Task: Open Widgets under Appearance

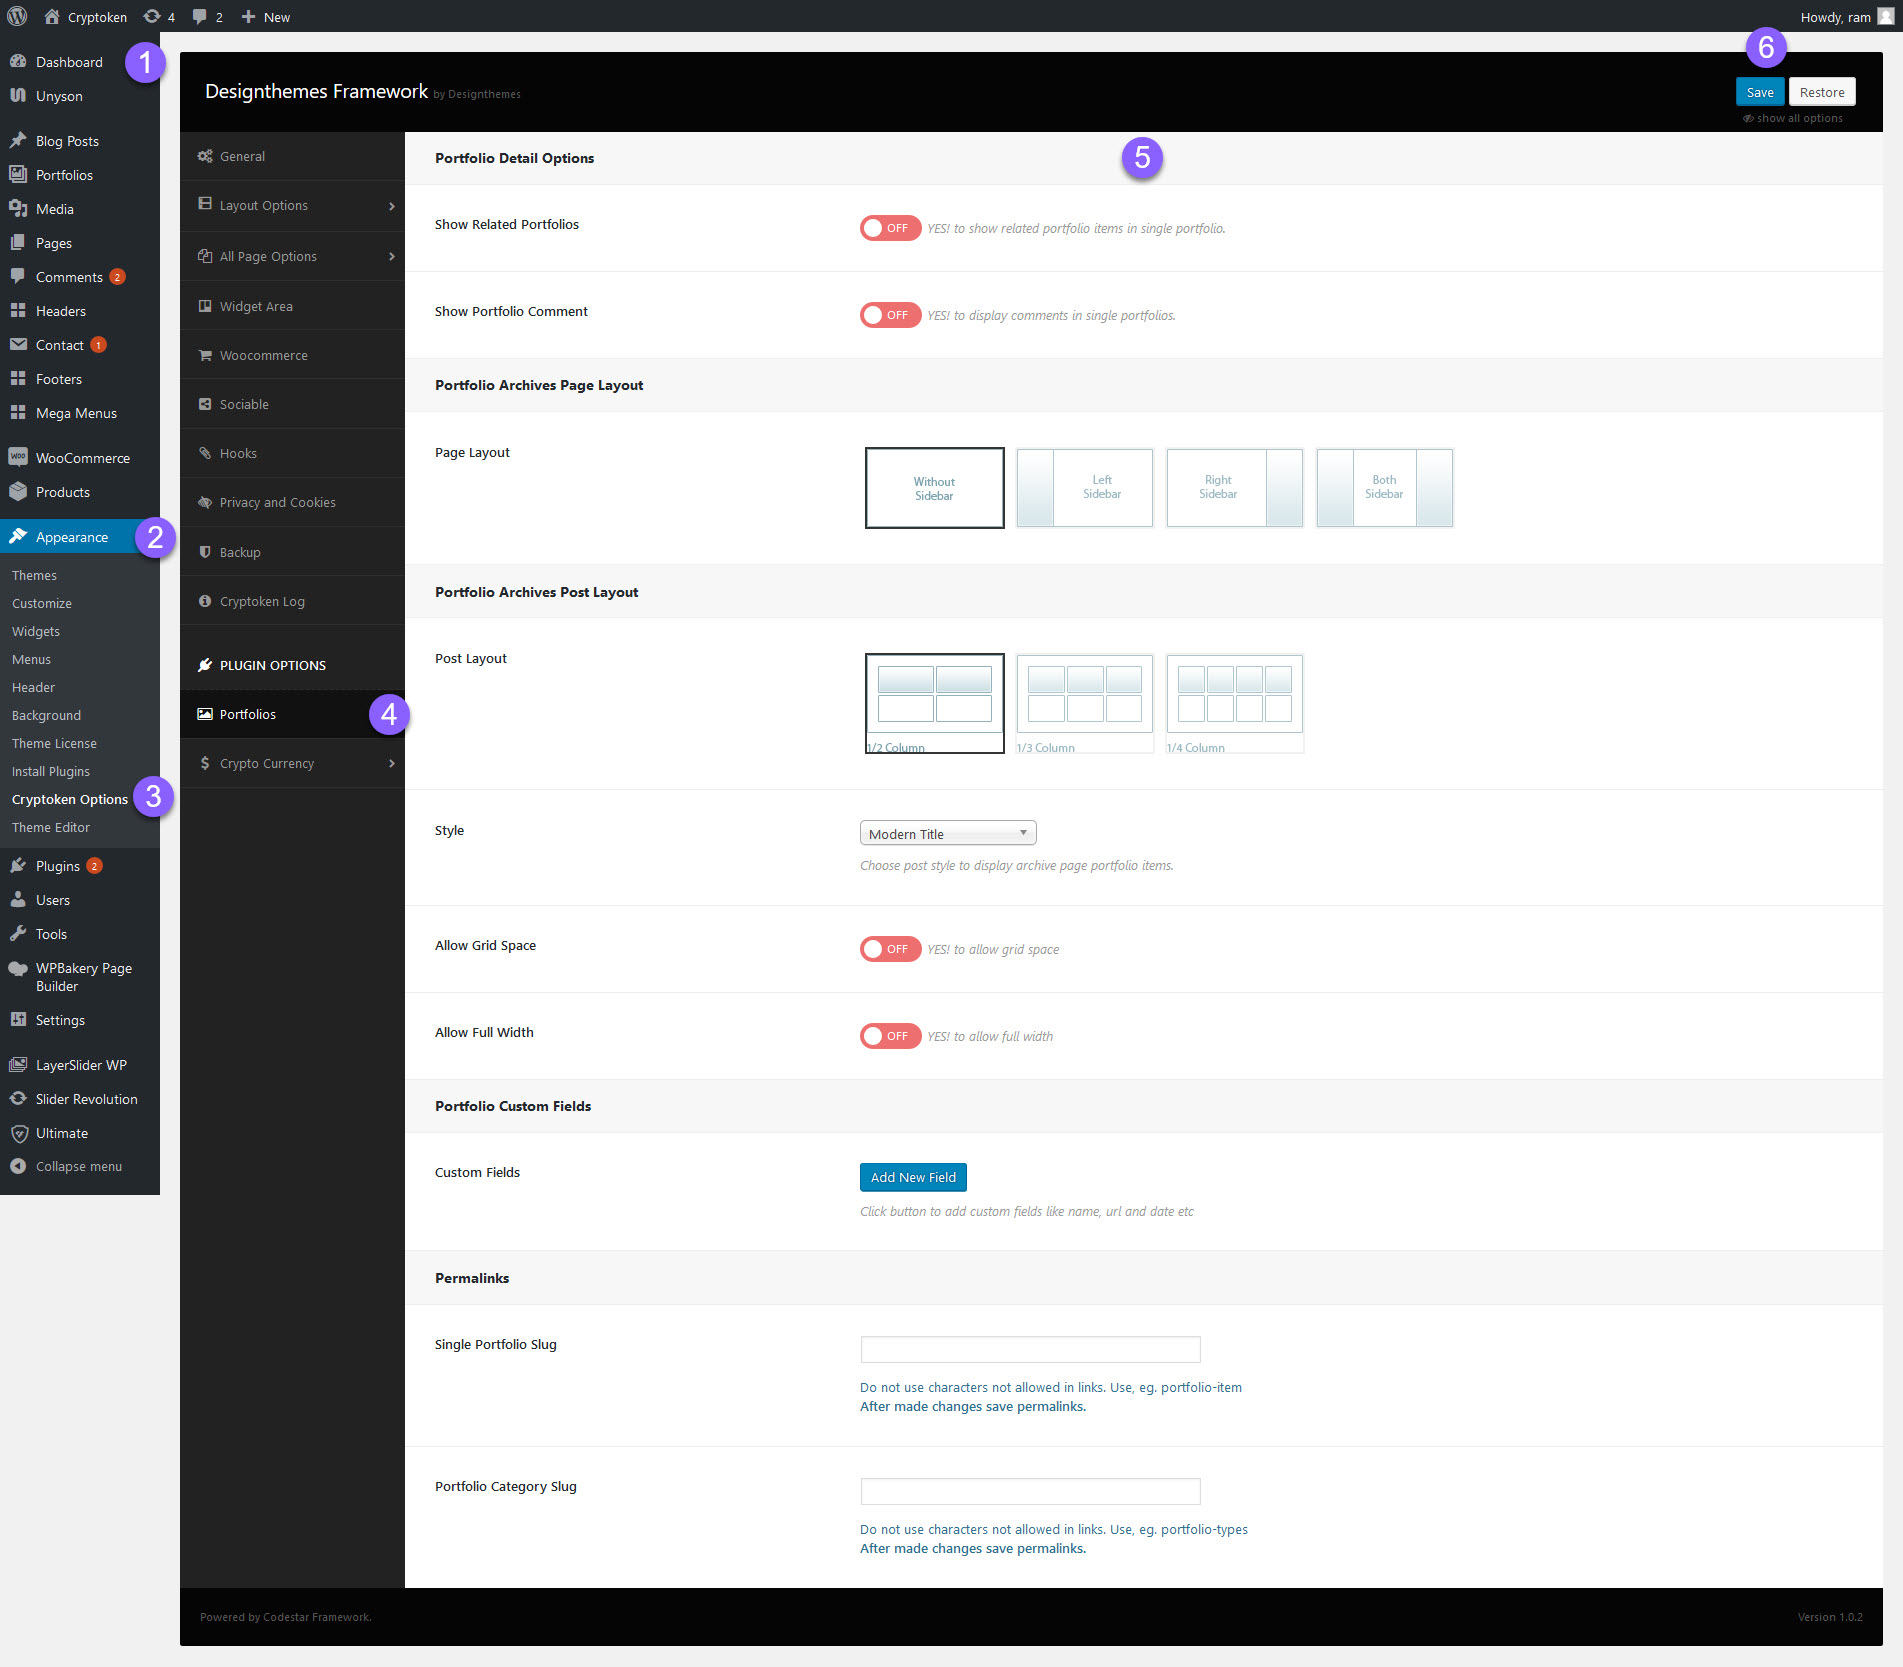Action: coord(36,631)
